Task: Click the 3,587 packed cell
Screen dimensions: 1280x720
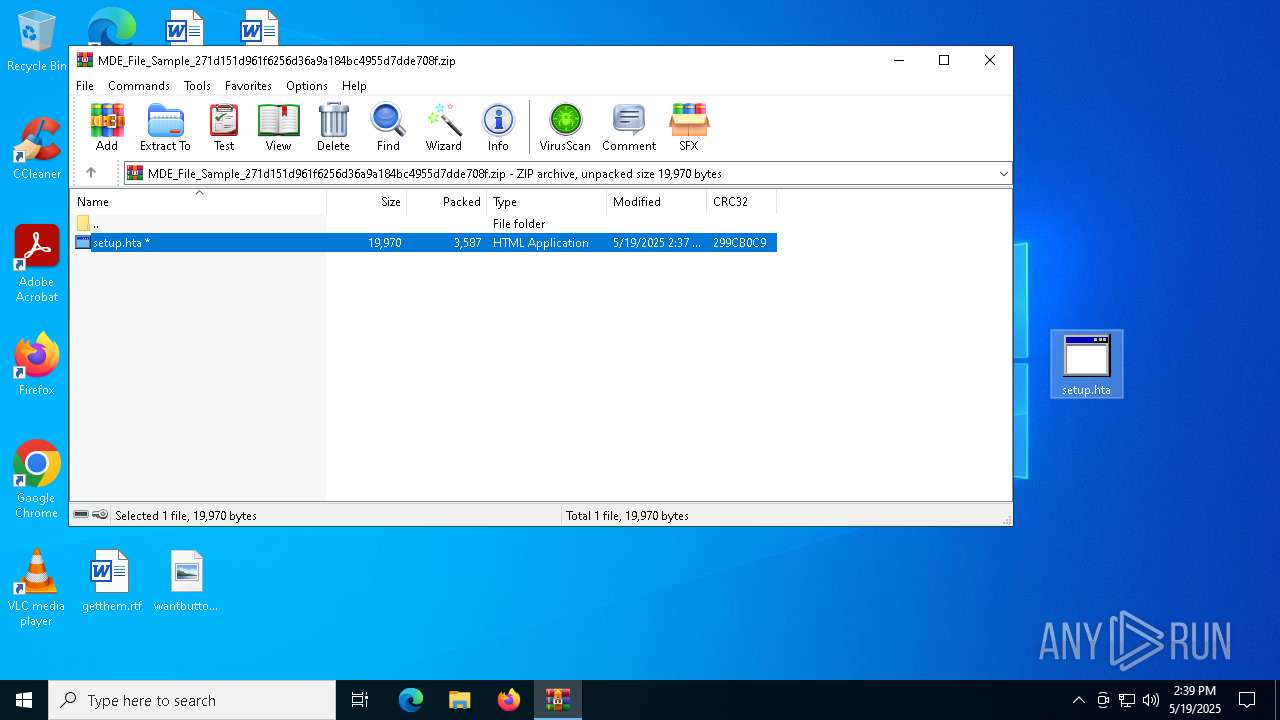Action: coord(467,243)
